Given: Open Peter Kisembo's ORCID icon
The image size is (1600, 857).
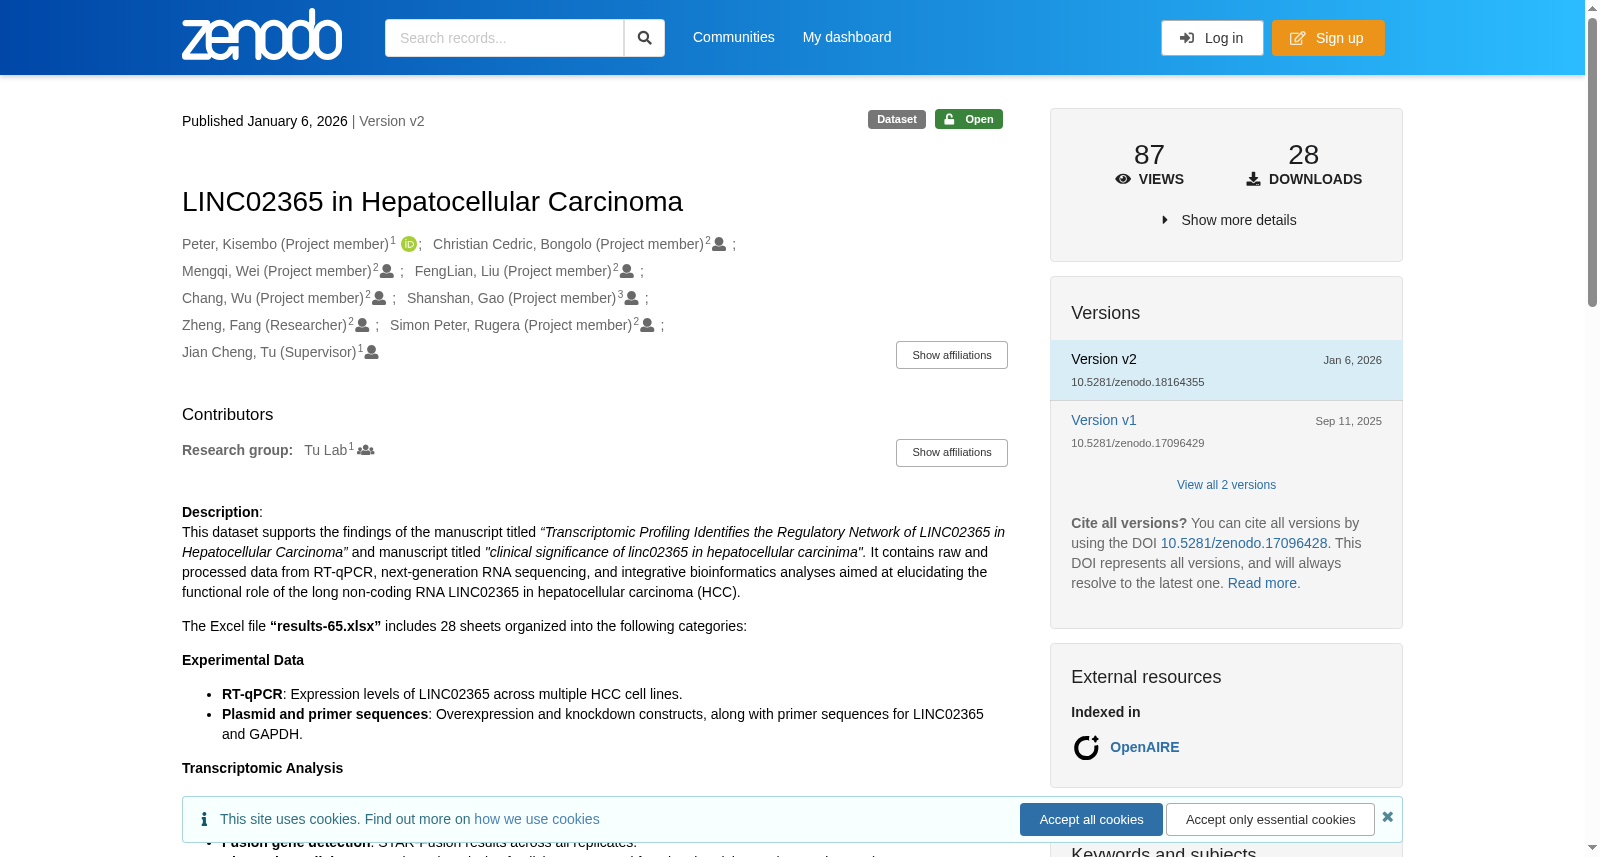Looking at the screenshot, I should coord(409,244).
